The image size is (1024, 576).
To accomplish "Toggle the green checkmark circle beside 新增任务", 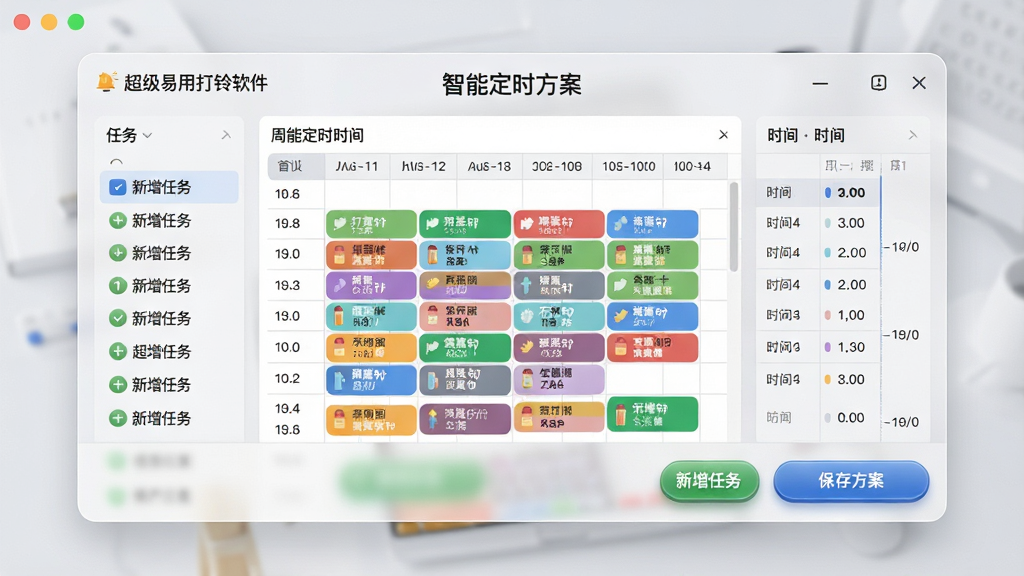I will point(118,318).
